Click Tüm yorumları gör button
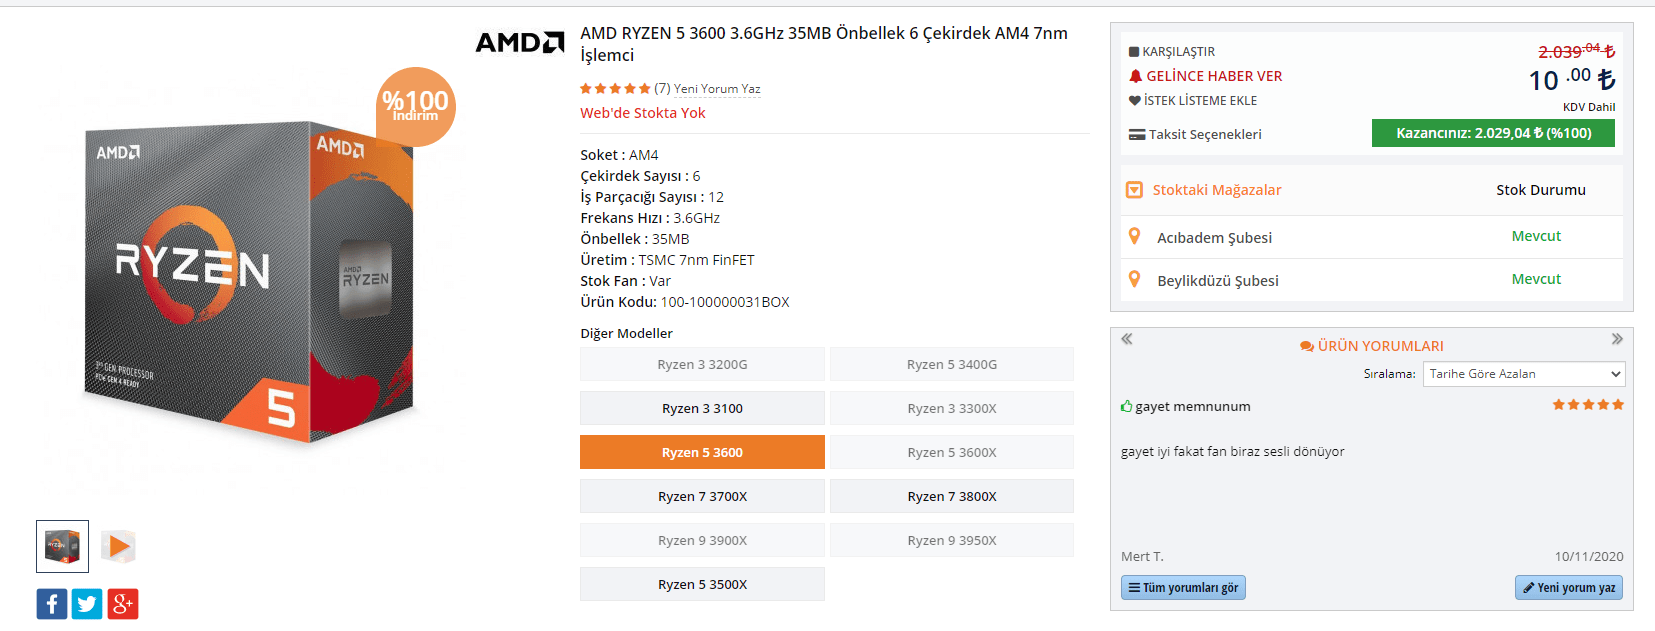Viewport: 1655px width, 631px height. [1183, 588]
